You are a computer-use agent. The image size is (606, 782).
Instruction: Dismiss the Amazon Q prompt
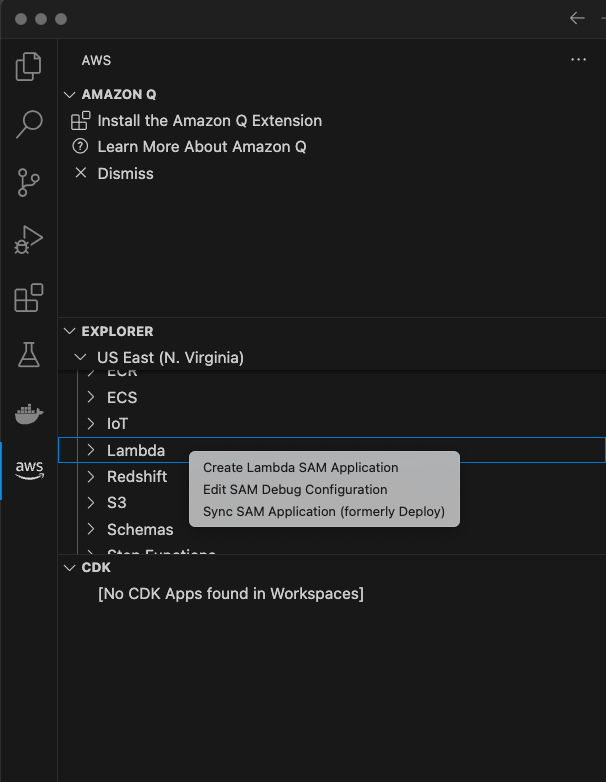(125, 174)
